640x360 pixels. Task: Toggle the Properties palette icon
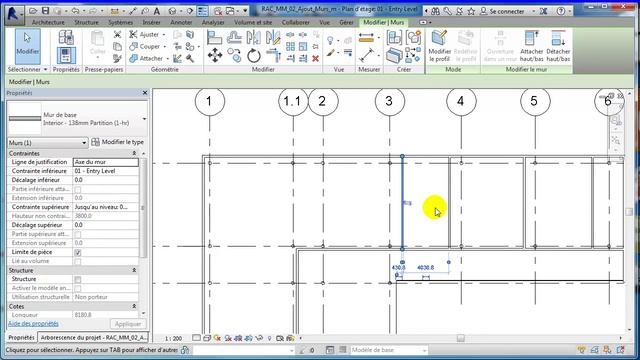(66, 56)
